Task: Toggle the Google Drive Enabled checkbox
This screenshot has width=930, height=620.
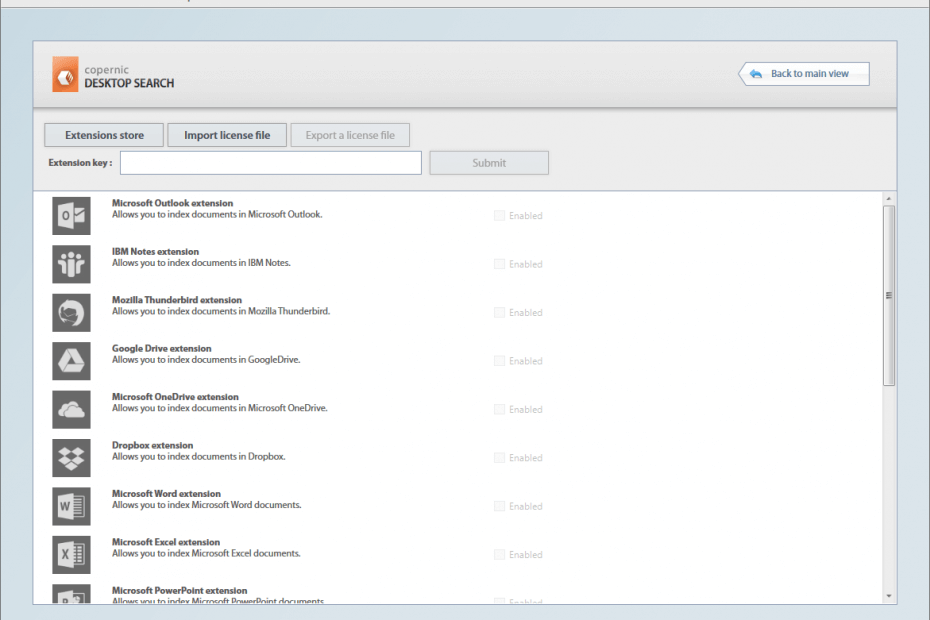Action: tap(499, 361)
